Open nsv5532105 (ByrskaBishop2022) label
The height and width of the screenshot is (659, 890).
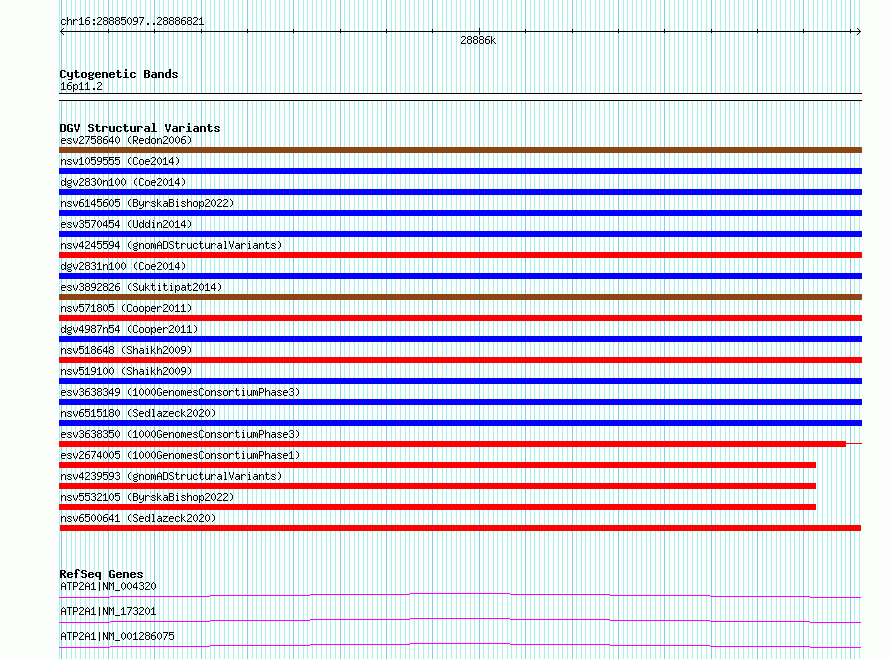[147, 497]
